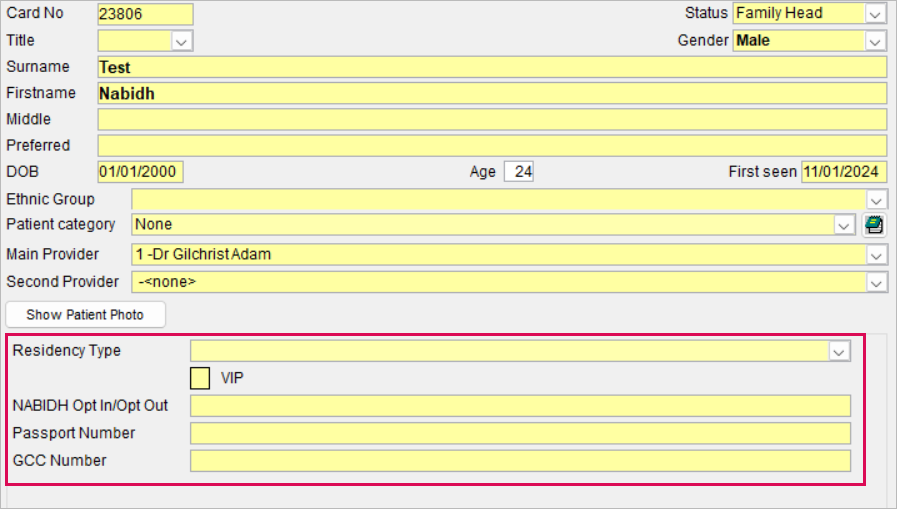Click the Preferred name field
897x509 pixels.
coord(492,146)
